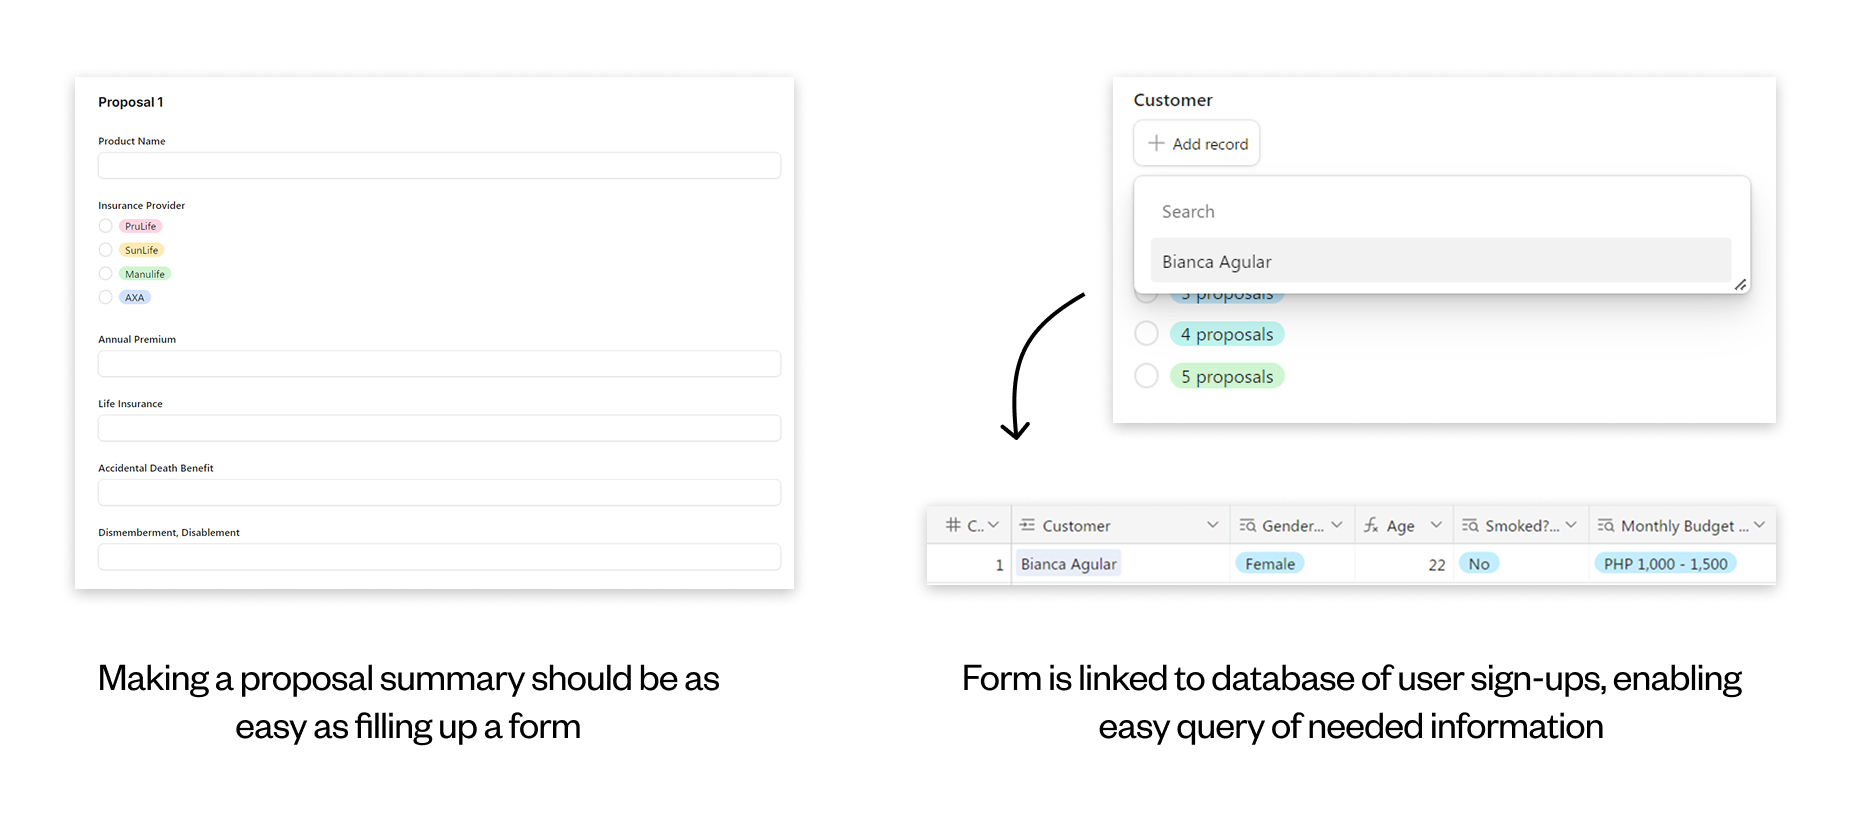Click the resize handle of the search popup
Viewport: 1850px width, 833px height.
click(x=1740, y=285)
